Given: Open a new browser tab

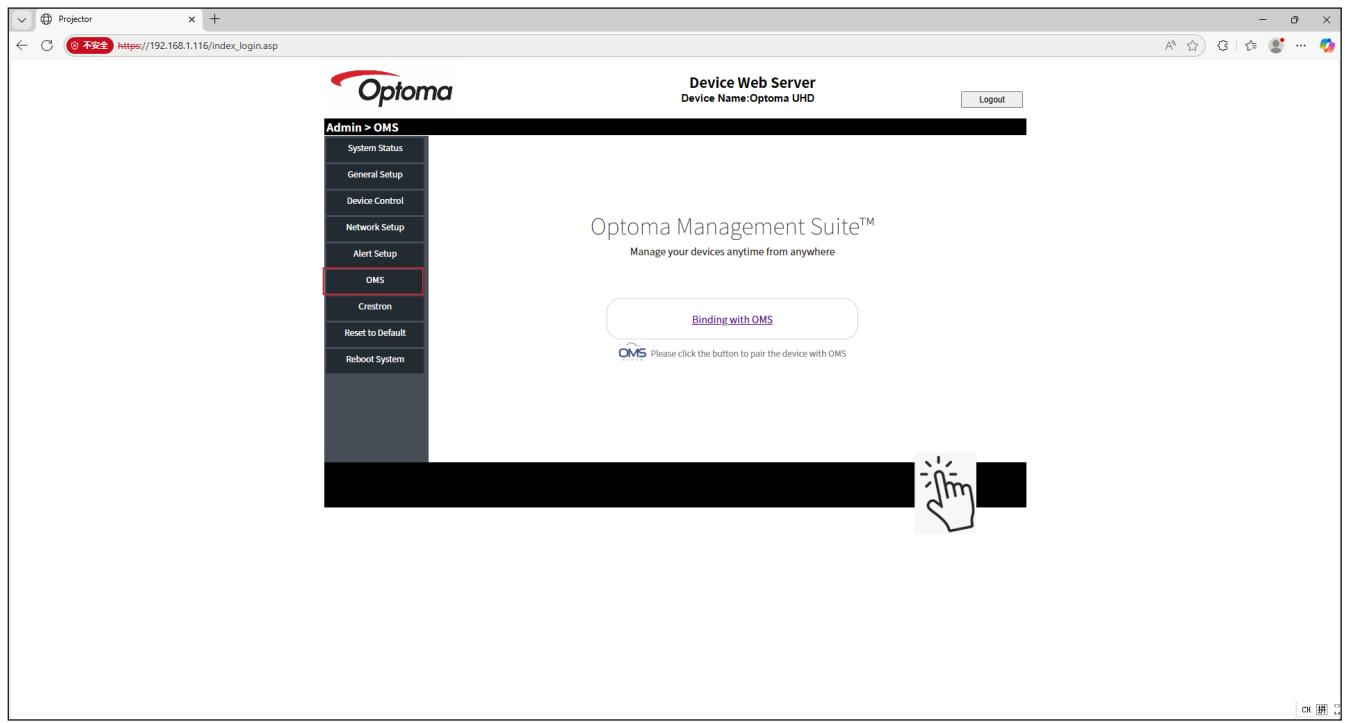Looking at the screenshot, I should coord(214,18).
